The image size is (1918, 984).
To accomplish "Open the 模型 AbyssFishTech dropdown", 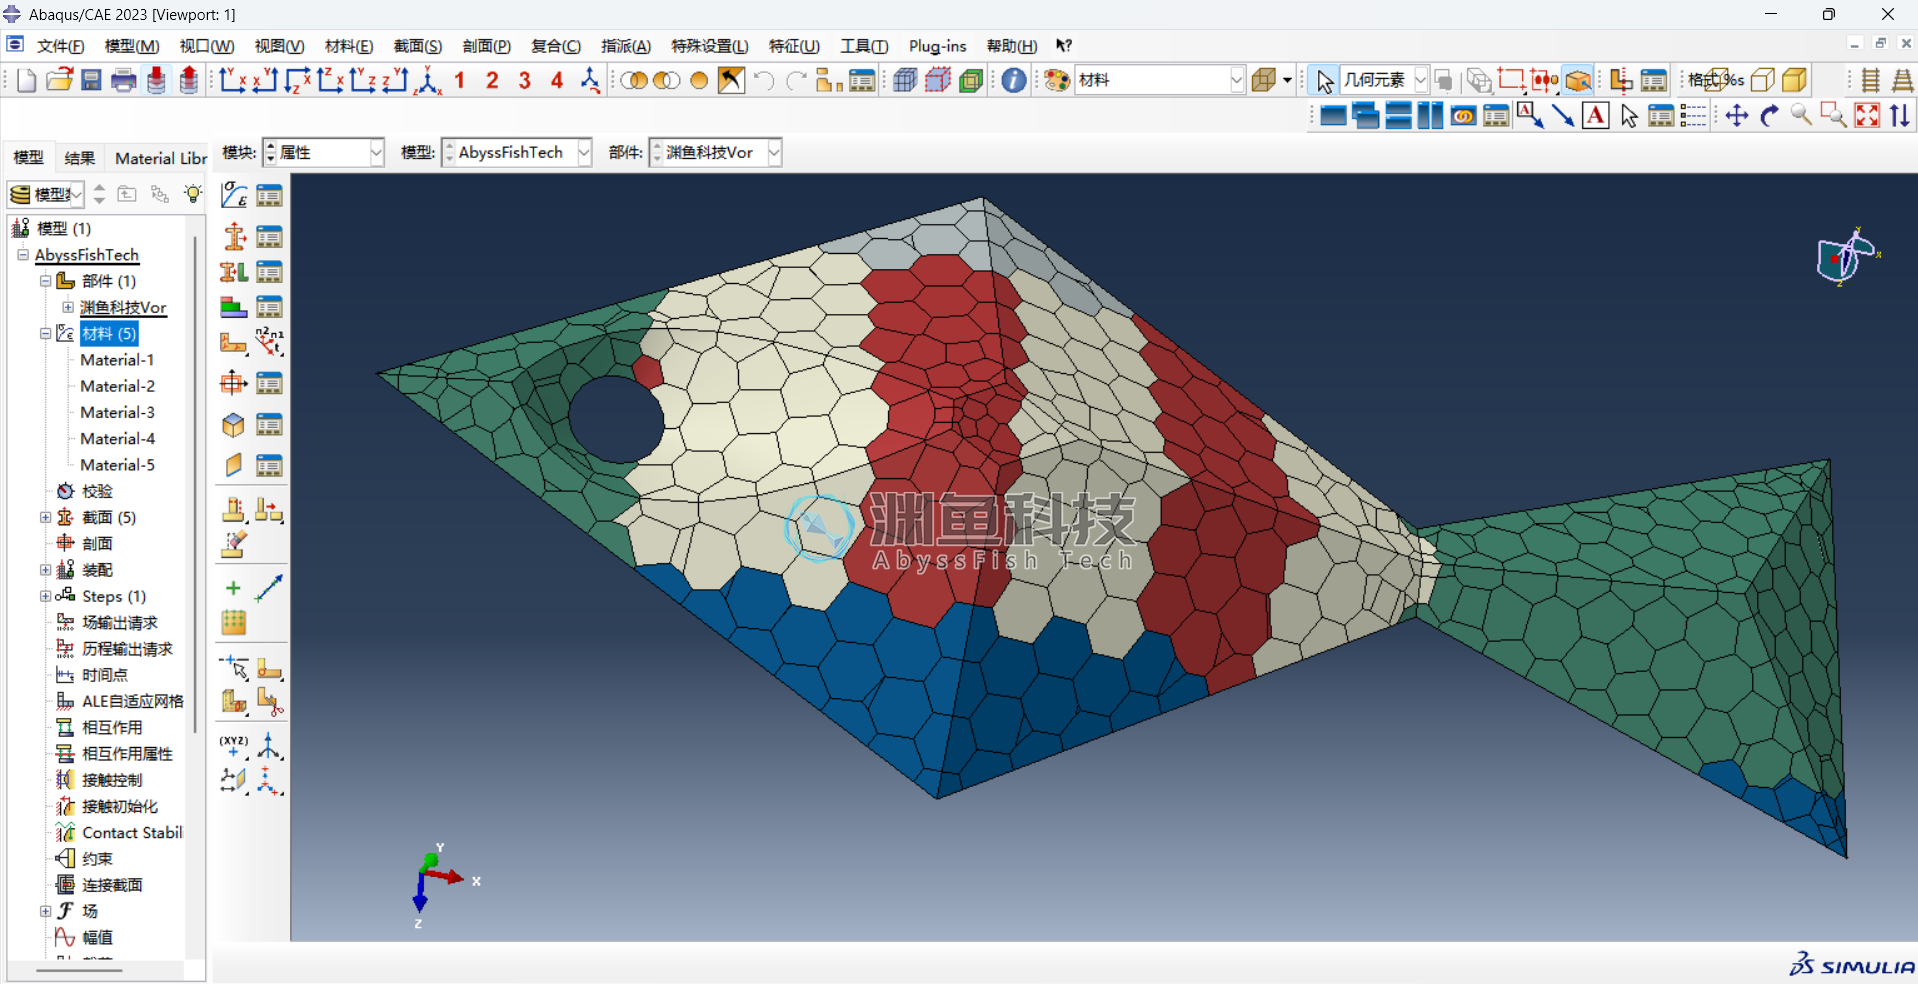I will click(x=516, y=152).
